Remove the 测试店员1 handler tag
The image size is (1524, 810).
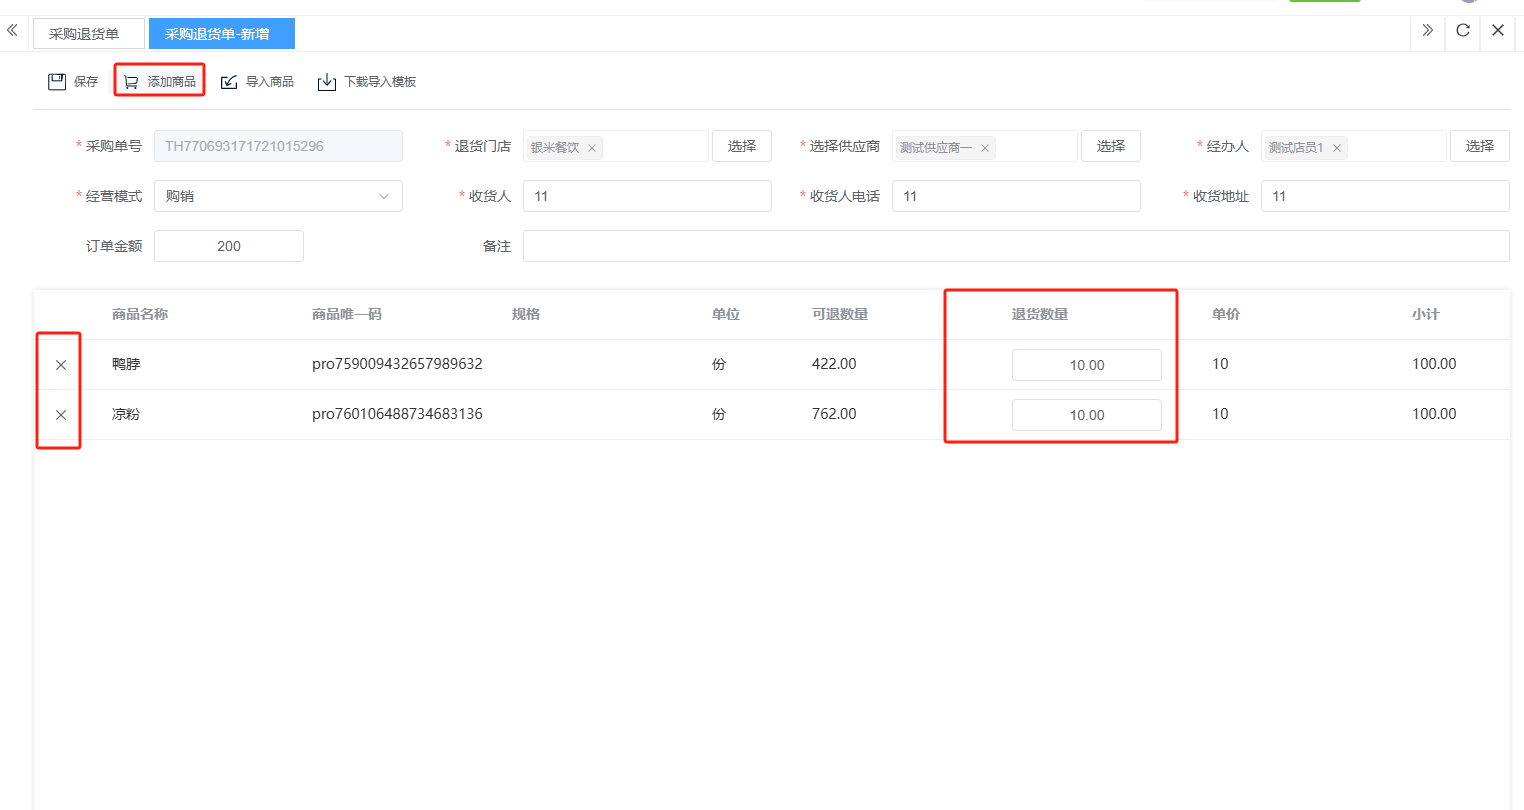(x=1336, y=148)
